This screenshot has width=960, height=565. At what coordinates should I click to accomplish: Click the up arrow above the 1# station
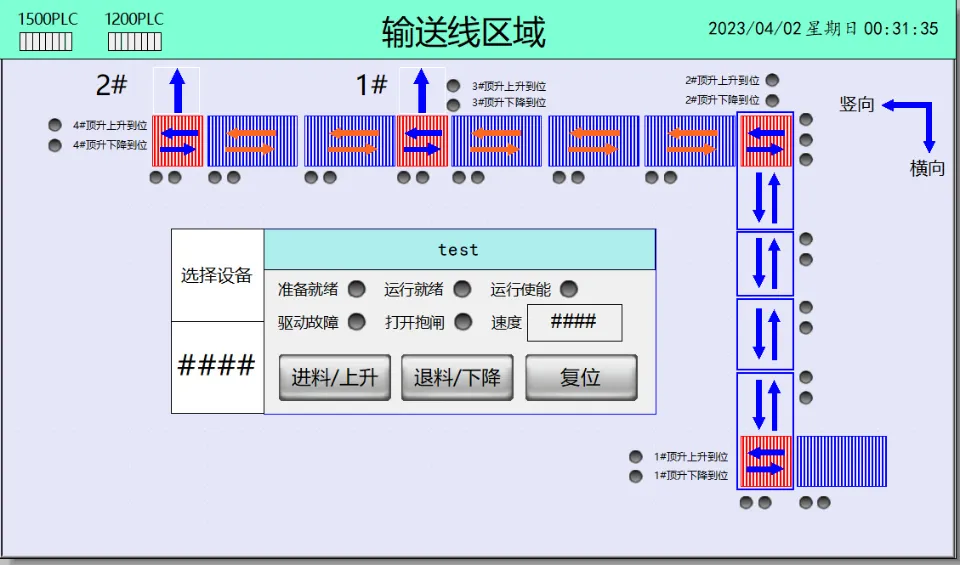pyautogui.click(x=421, y=91)
